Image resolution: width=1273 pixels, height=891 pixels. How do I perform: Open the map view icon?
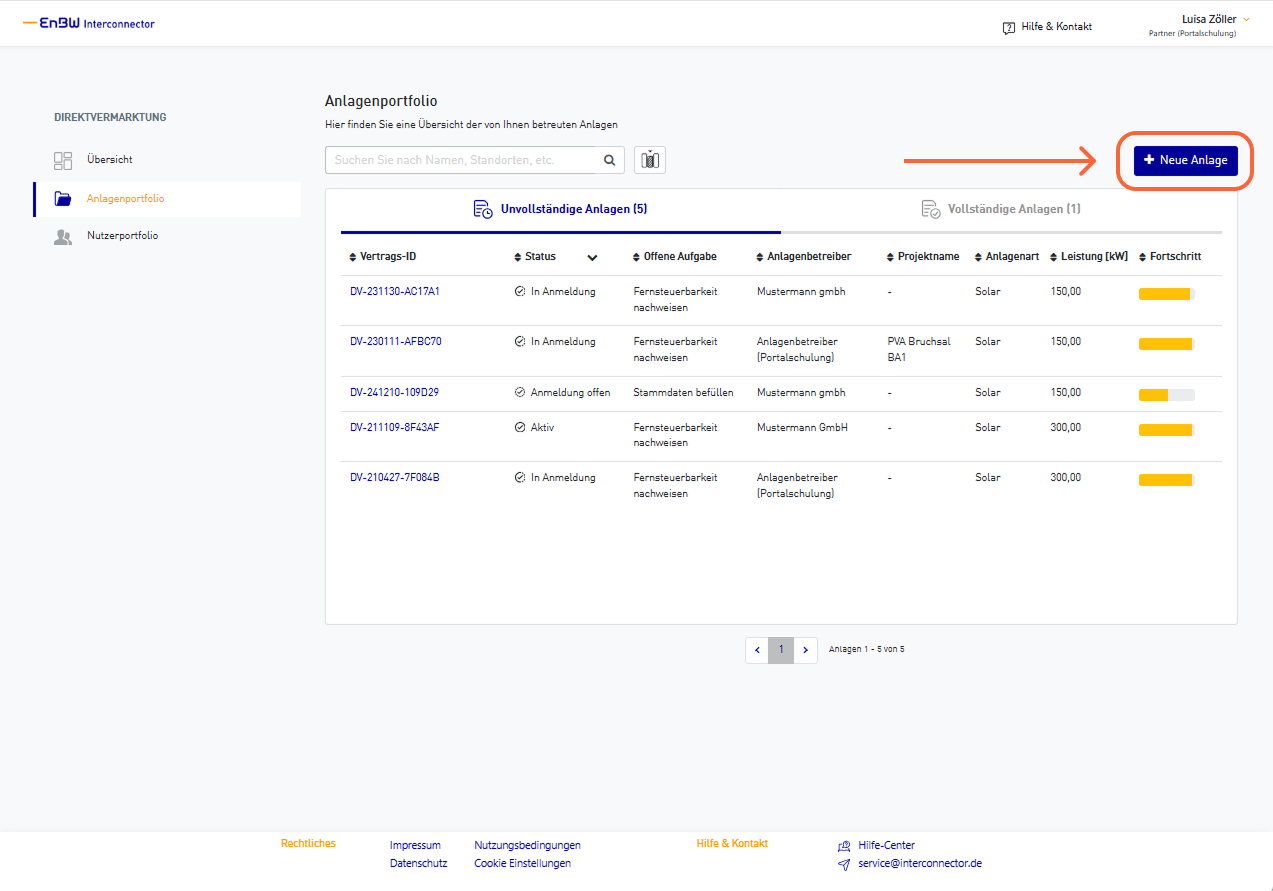[x=650, y=160]
